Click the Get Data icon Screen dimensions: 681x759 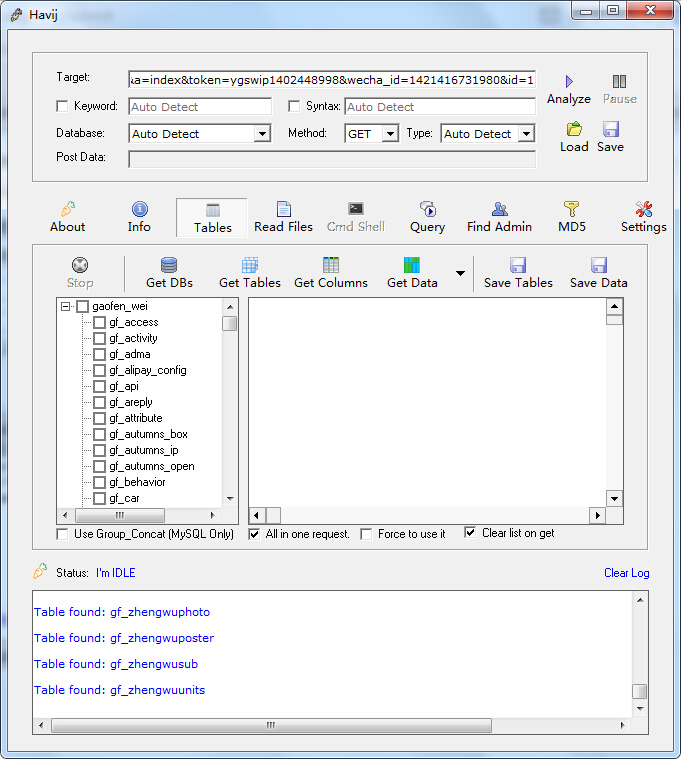412,265
